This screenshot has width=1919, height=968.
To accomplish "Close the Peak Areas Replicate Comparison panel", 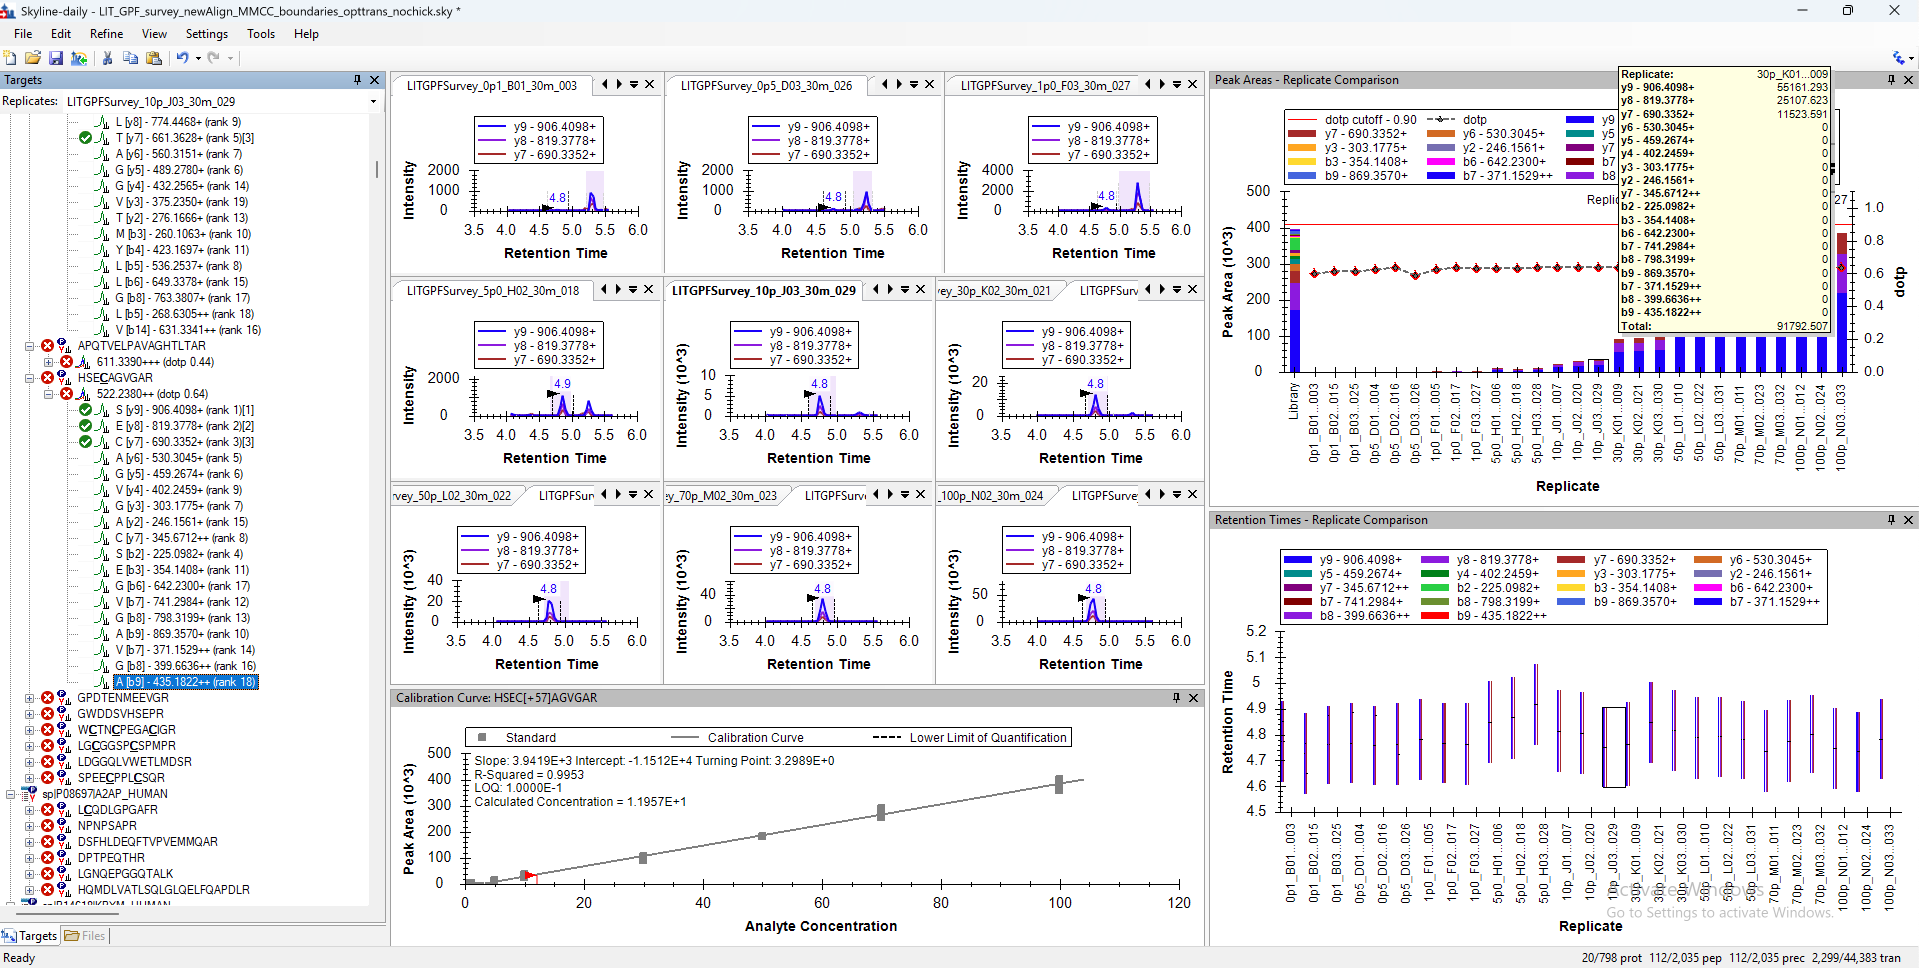I will click(1908, 80).
